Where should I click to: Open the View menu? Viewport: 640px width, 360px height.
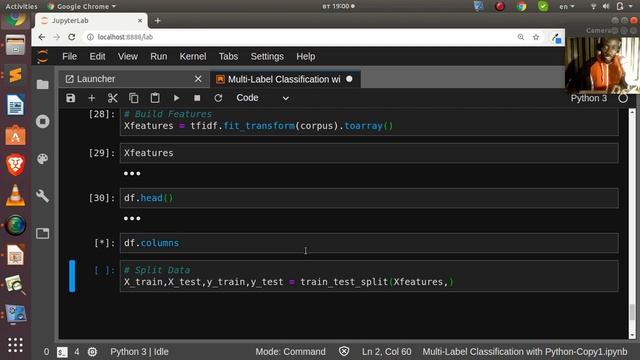point(128,56)
